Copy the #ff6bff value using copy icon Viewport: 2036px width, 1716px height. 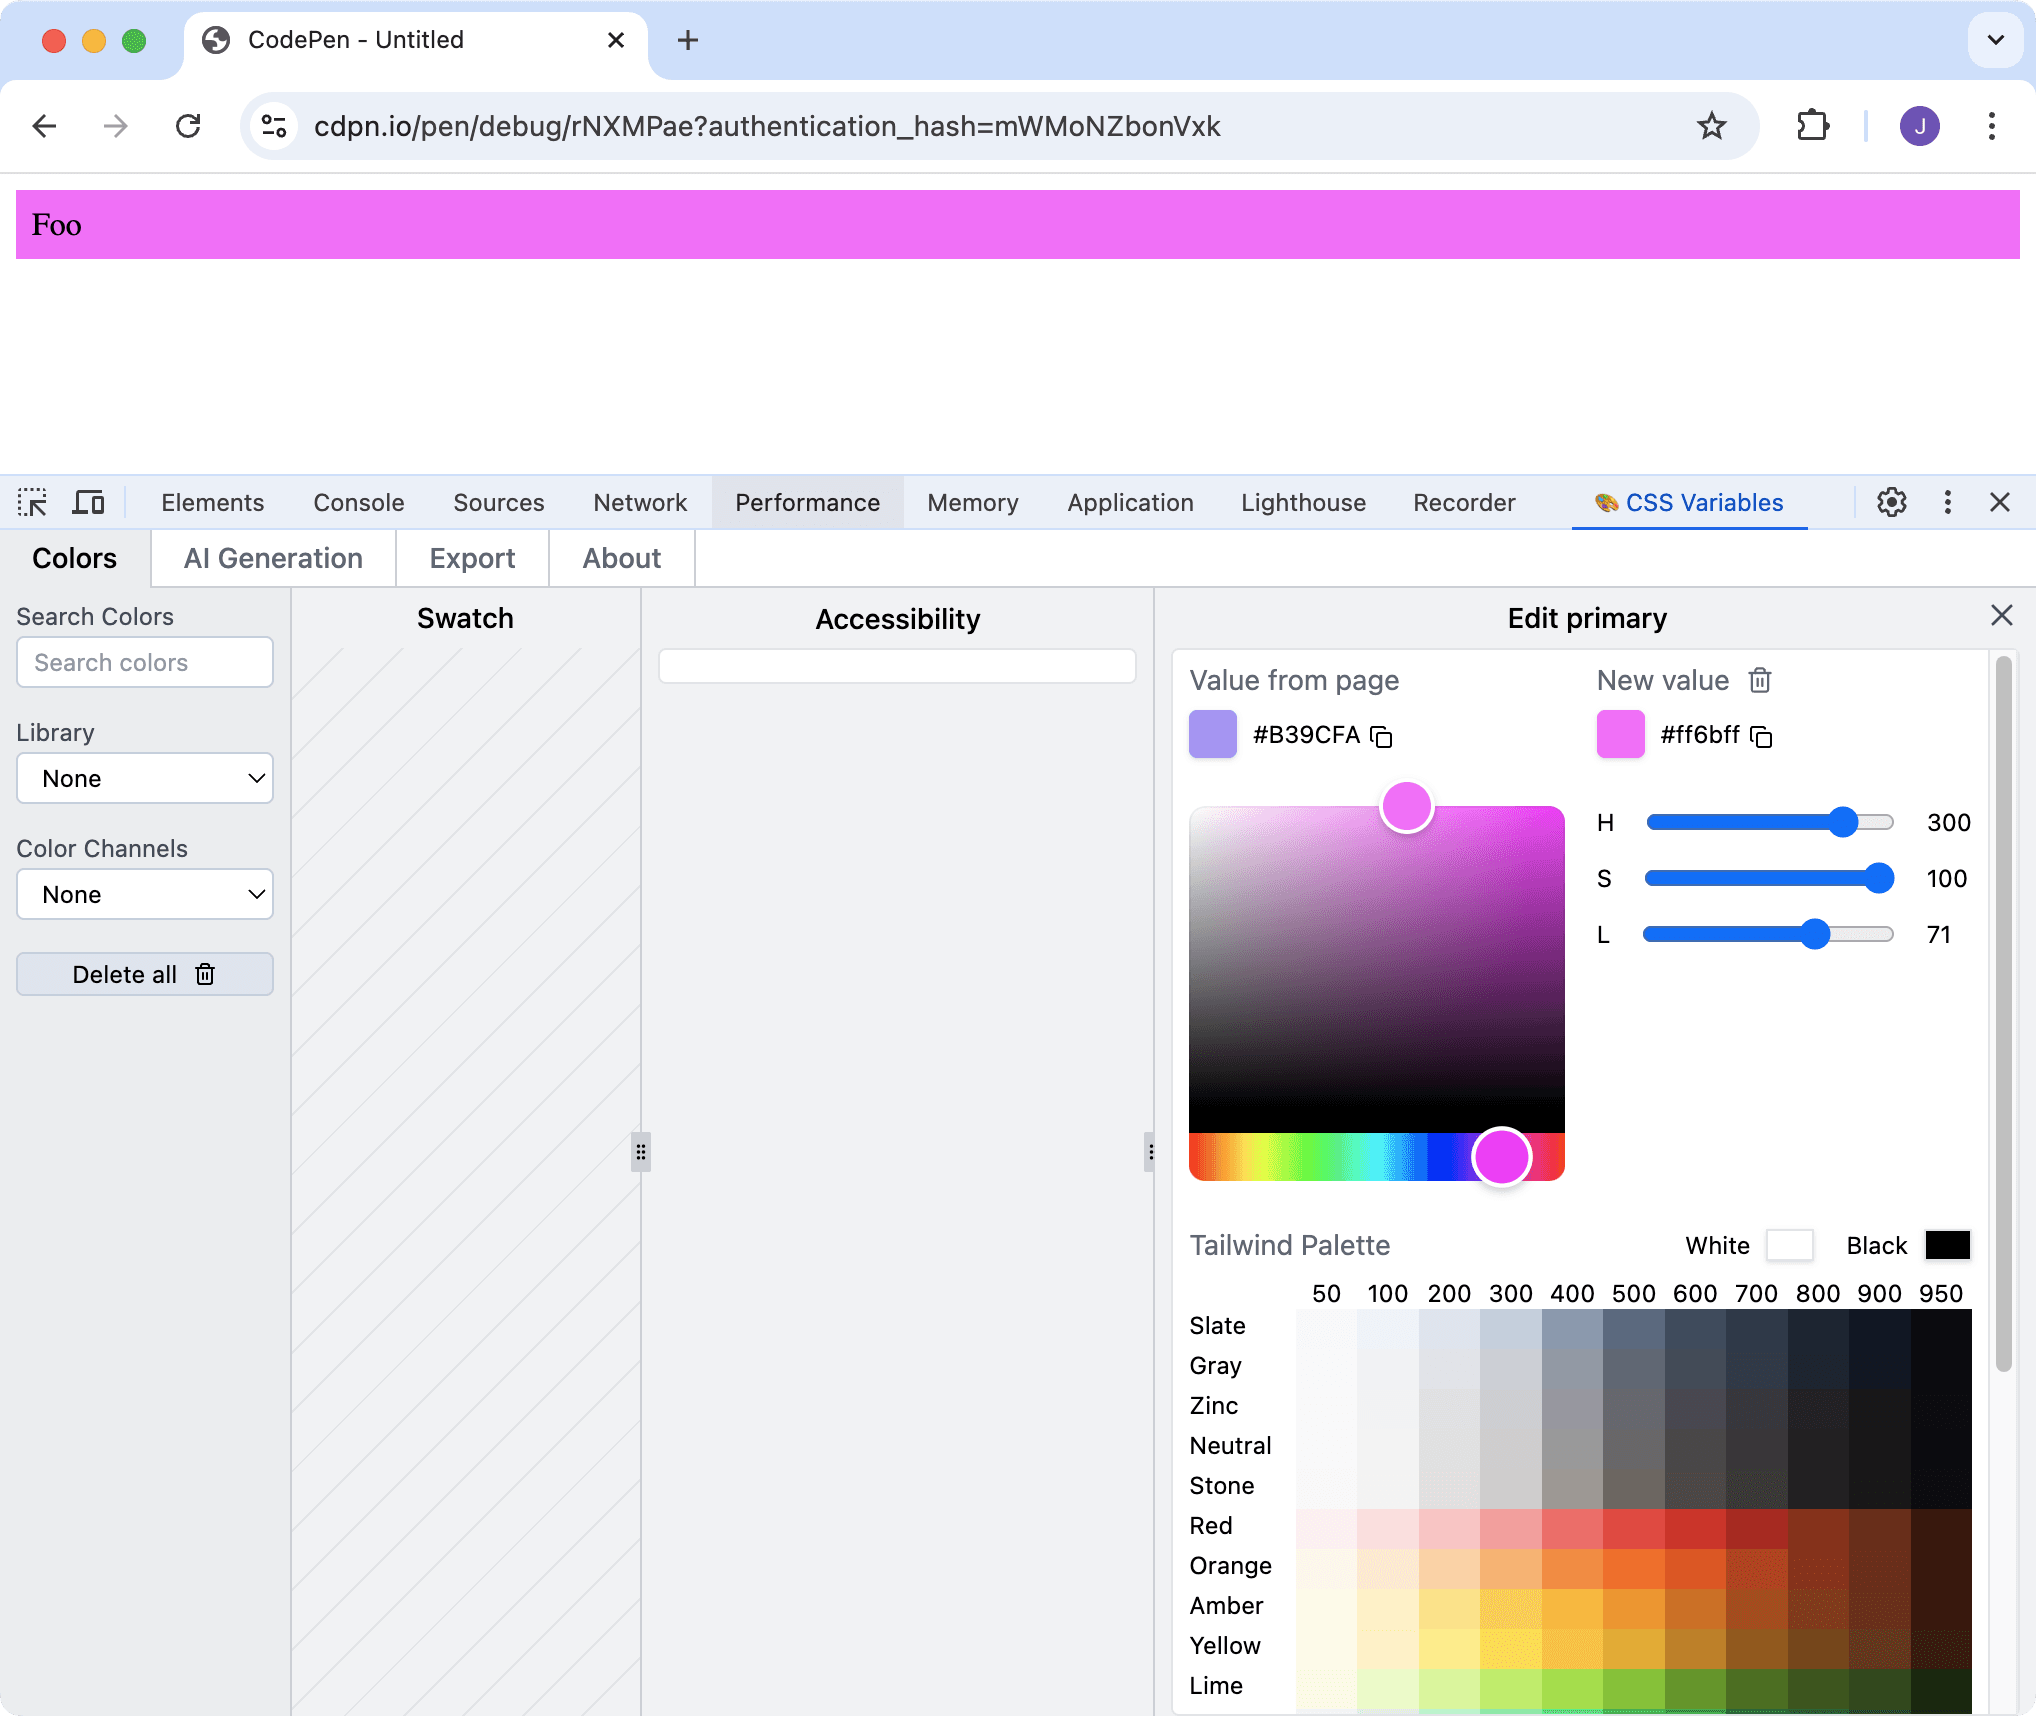(x=1763, y=736)
